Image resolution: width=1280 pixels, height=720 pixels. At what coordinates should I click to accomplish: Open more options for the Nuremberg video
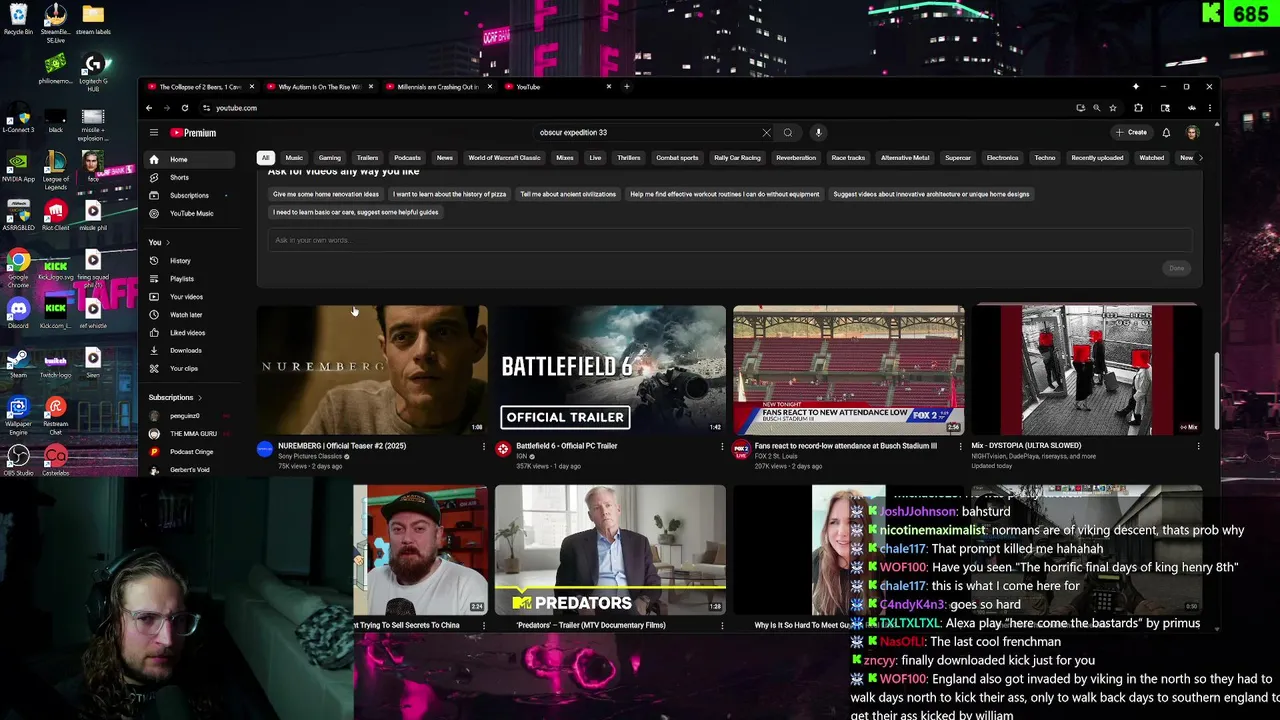[x=484, y=446]
